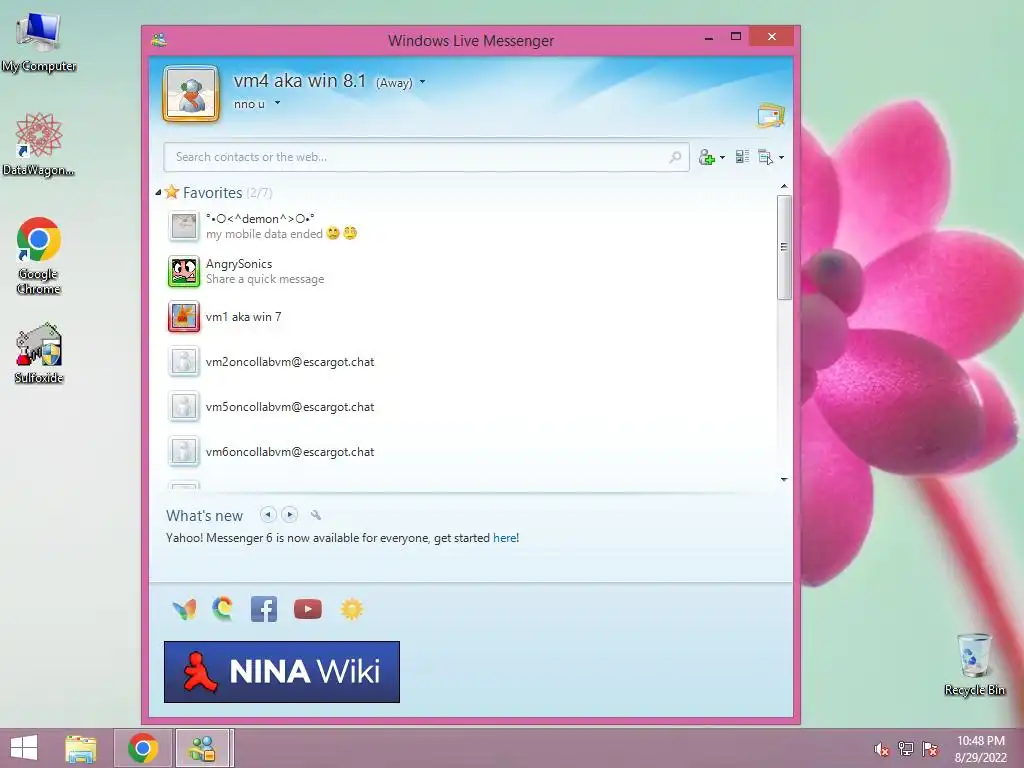Open Action Center flag tray icon

click(930, 748)
